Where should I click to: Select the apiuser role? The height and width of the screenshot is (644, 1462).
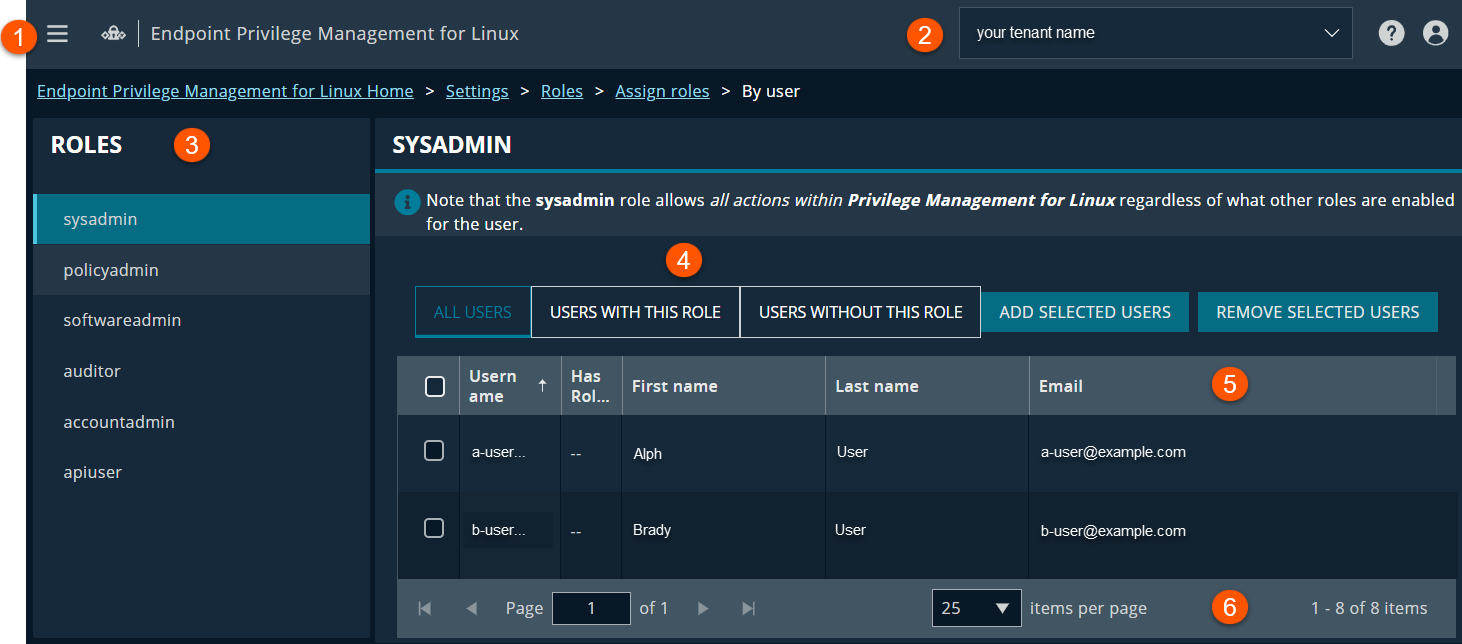tap(202, 472)
